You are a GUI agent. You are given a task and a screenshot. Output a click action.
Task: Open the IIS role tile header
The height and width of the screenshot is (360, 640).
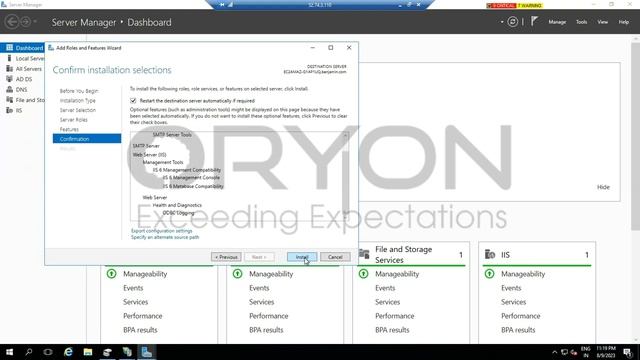tap(537, 255)
